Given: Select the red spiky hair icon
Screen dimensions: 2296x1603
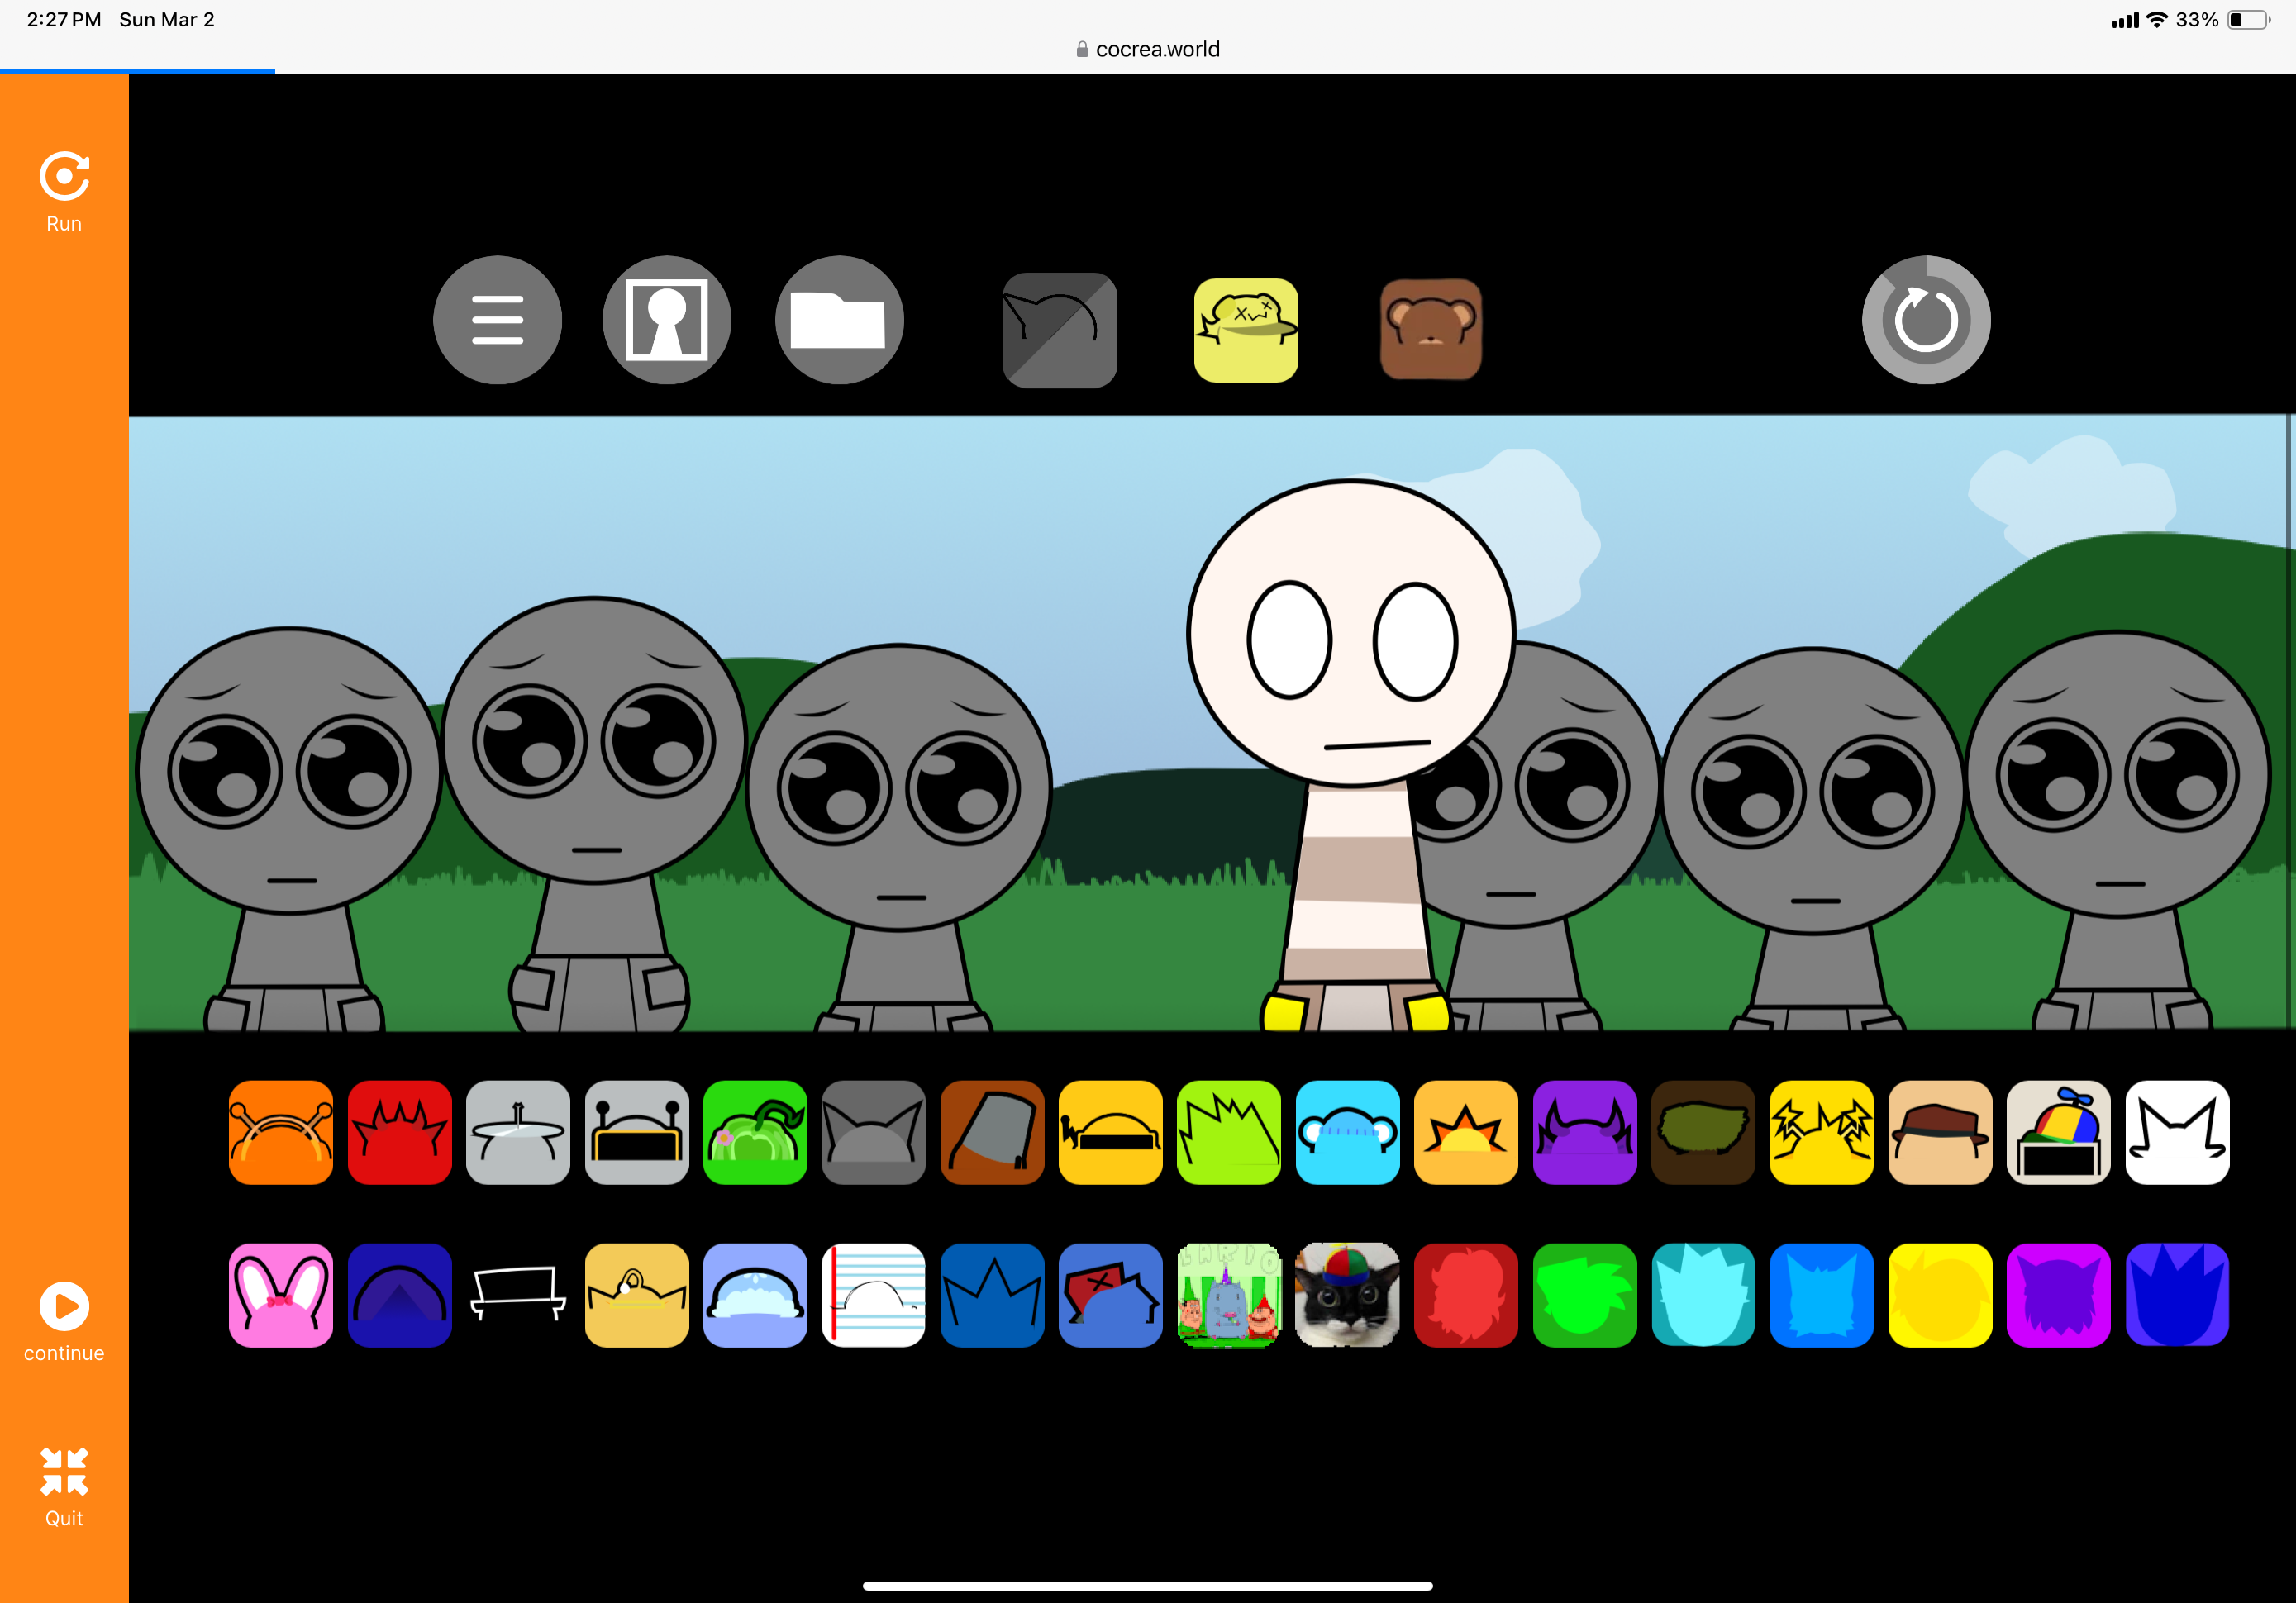Looking at the screenshot, I should [399, 1133].
